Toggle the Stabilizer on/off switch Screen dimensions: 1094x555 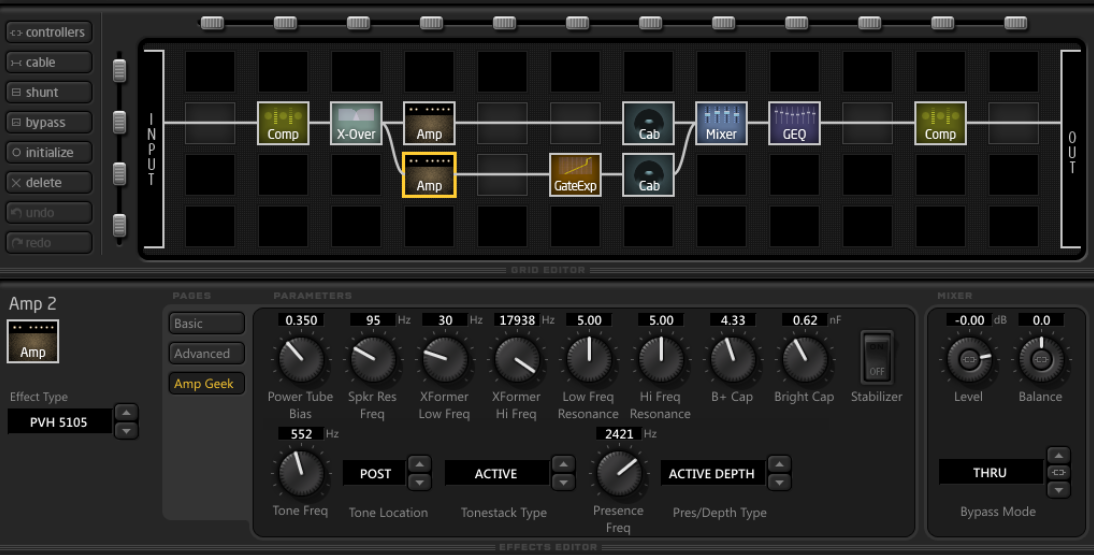[876, 358]
